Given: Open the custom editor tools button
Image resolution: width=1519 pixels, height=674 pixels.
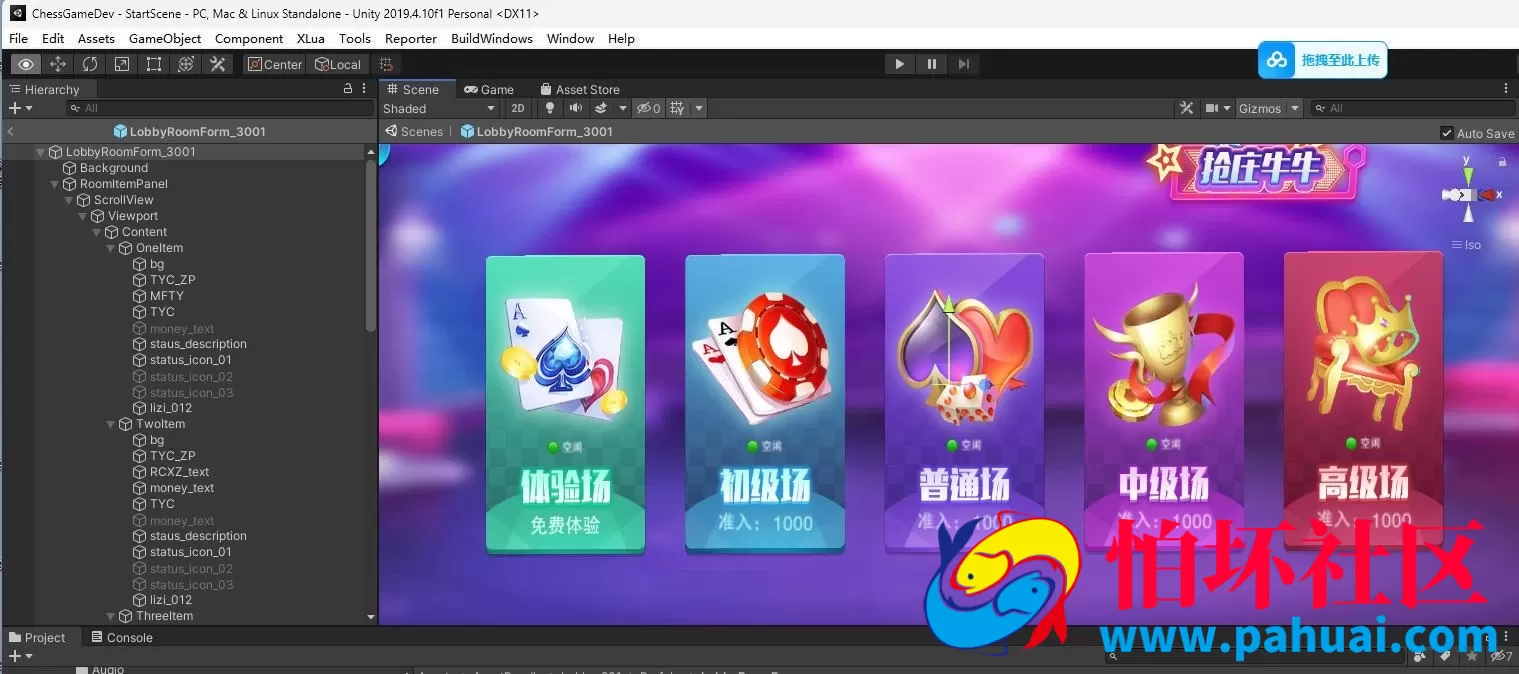Looking at the screenshot, I should coord(217,64).
